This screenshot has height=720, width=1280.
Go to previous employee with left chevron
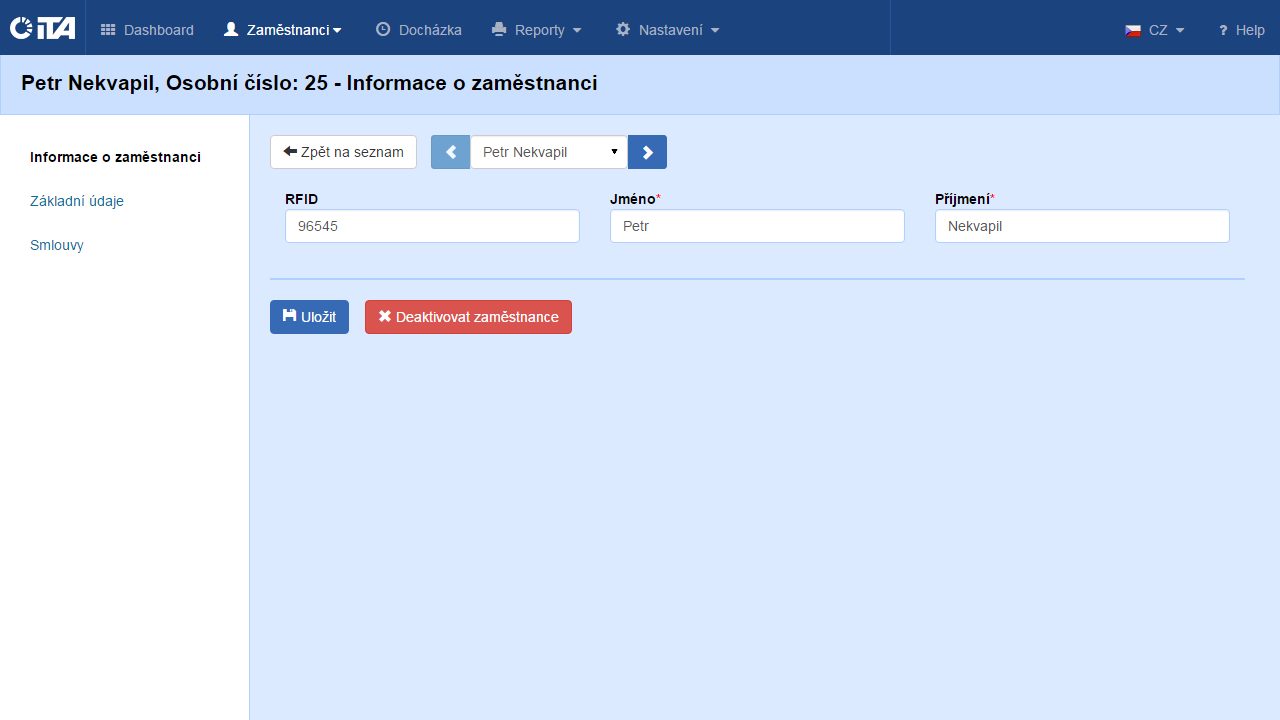point(450,152)
